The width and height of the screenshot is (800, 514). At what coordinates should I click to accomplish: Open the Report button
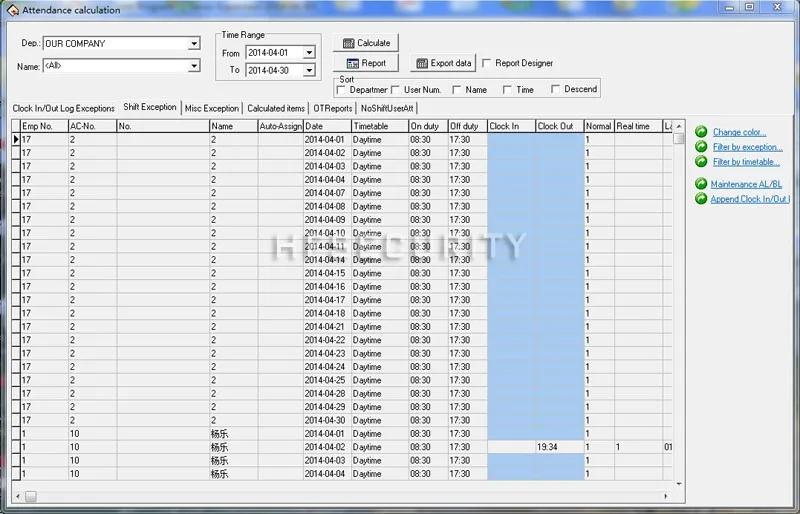click(x=366, y=63)
